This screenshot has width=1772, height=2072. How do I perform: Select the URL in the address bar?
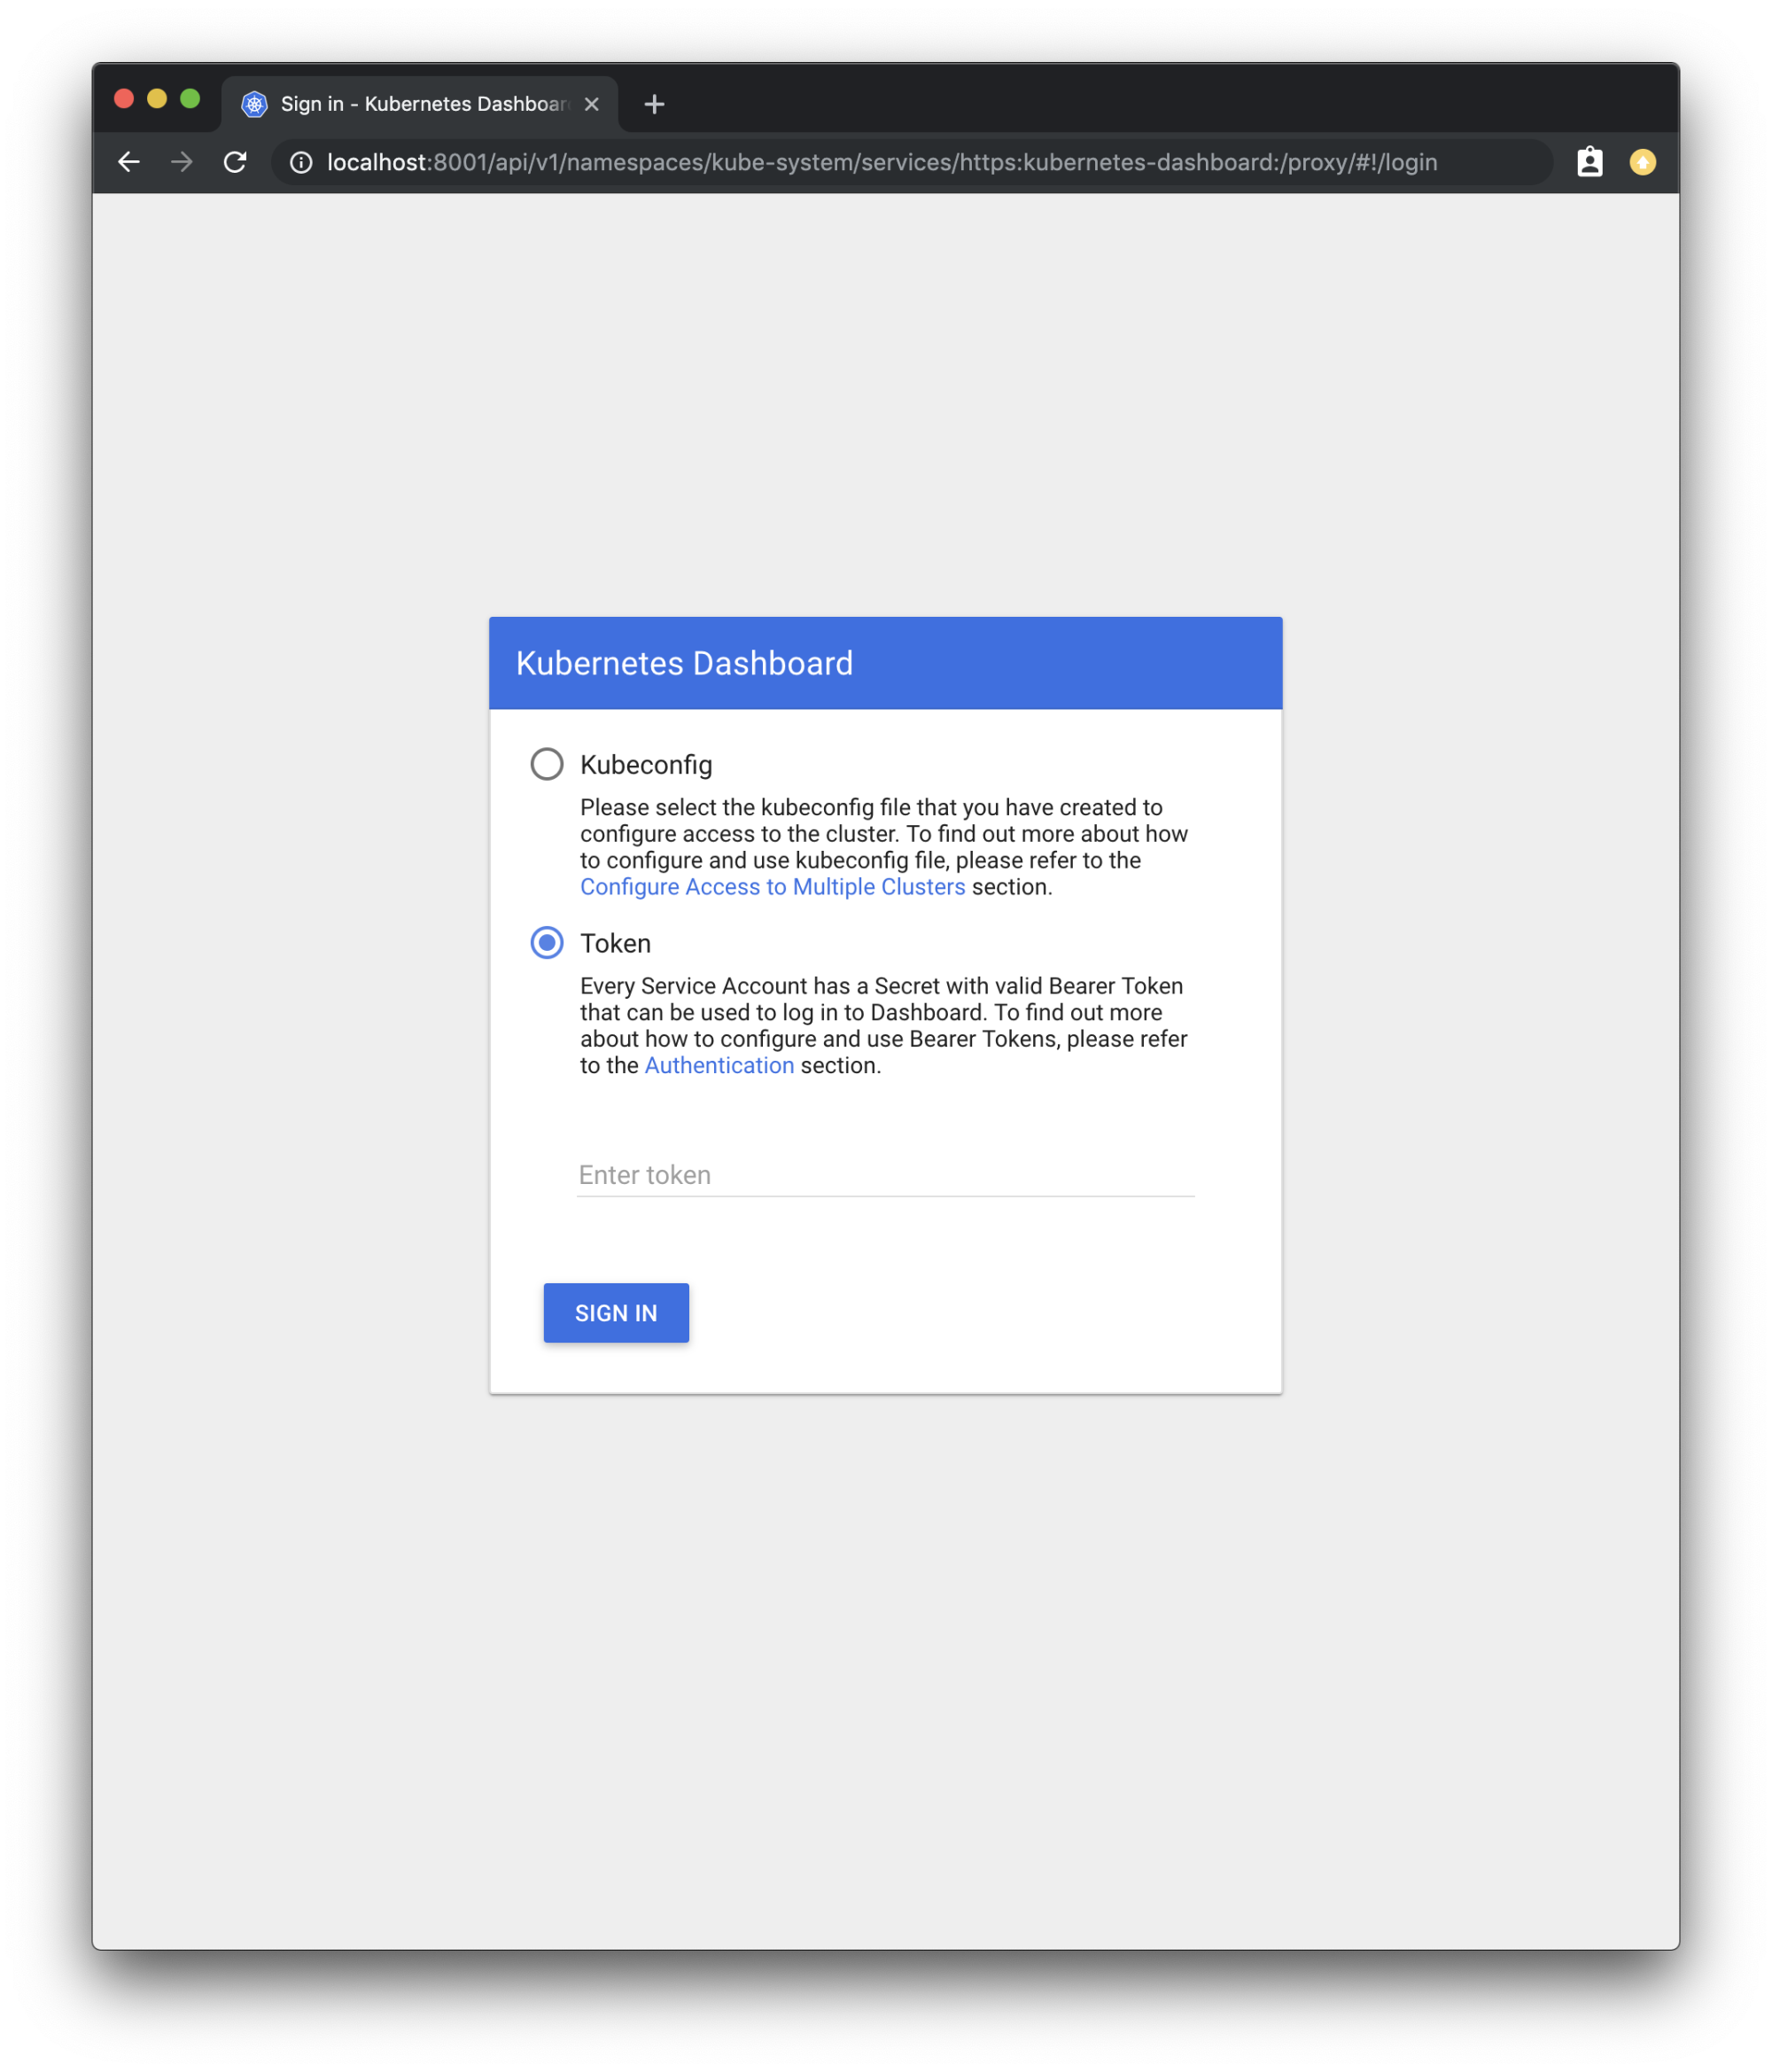[x=880, y=161]
